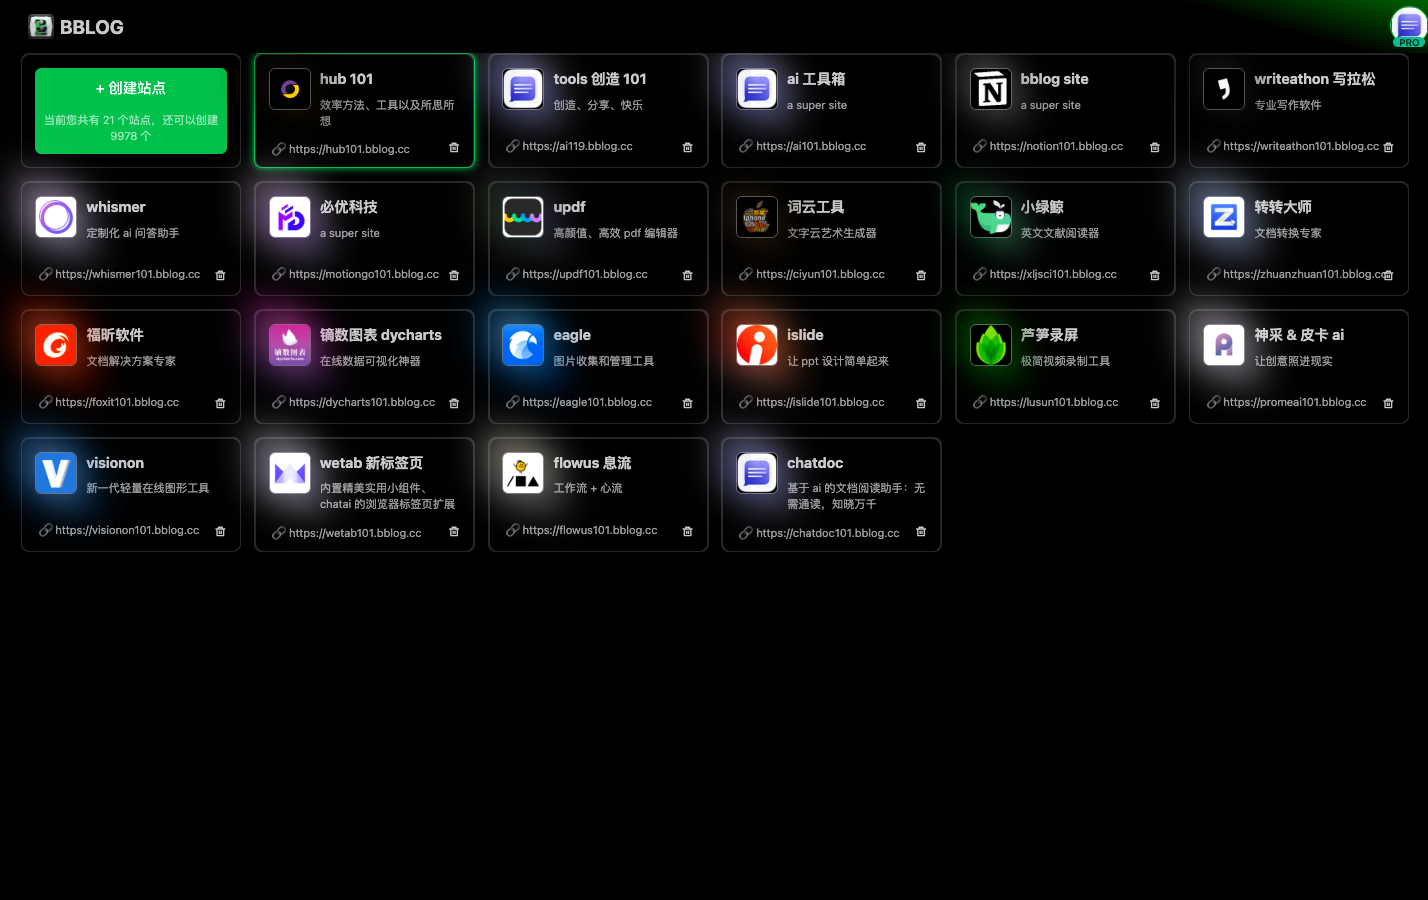Click the eagle blue logo icon
Screen dimensions: 1428x900
(523, 345)
